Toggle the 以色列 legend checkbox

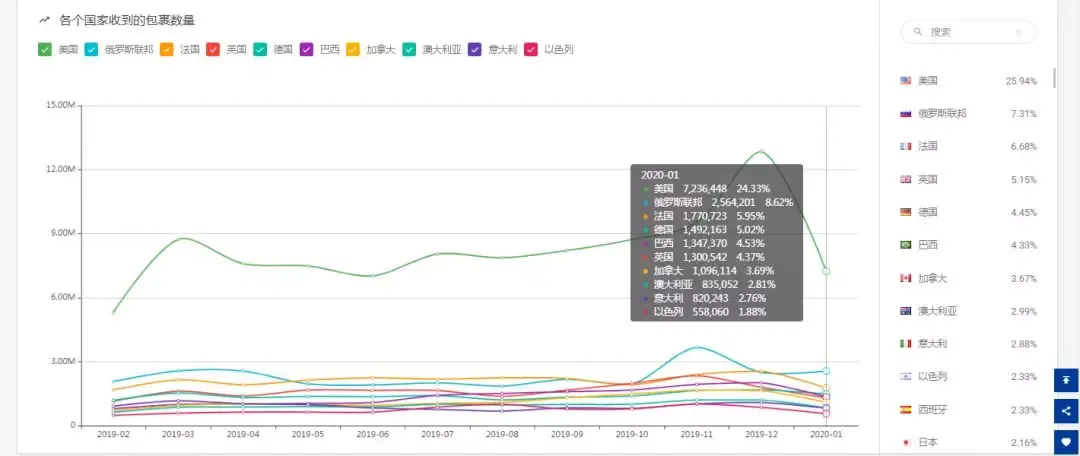531,50
